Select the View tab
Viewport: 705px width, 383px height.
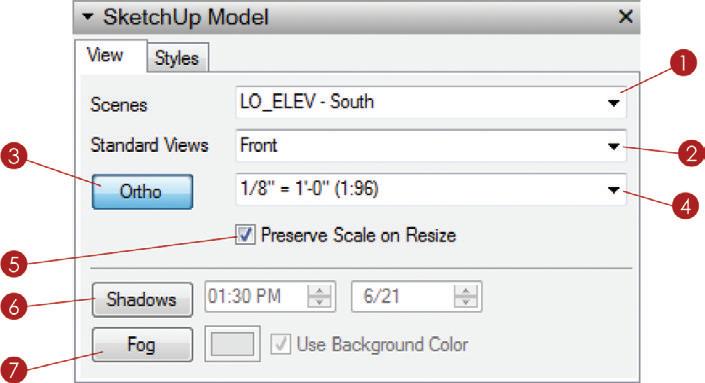105,55
